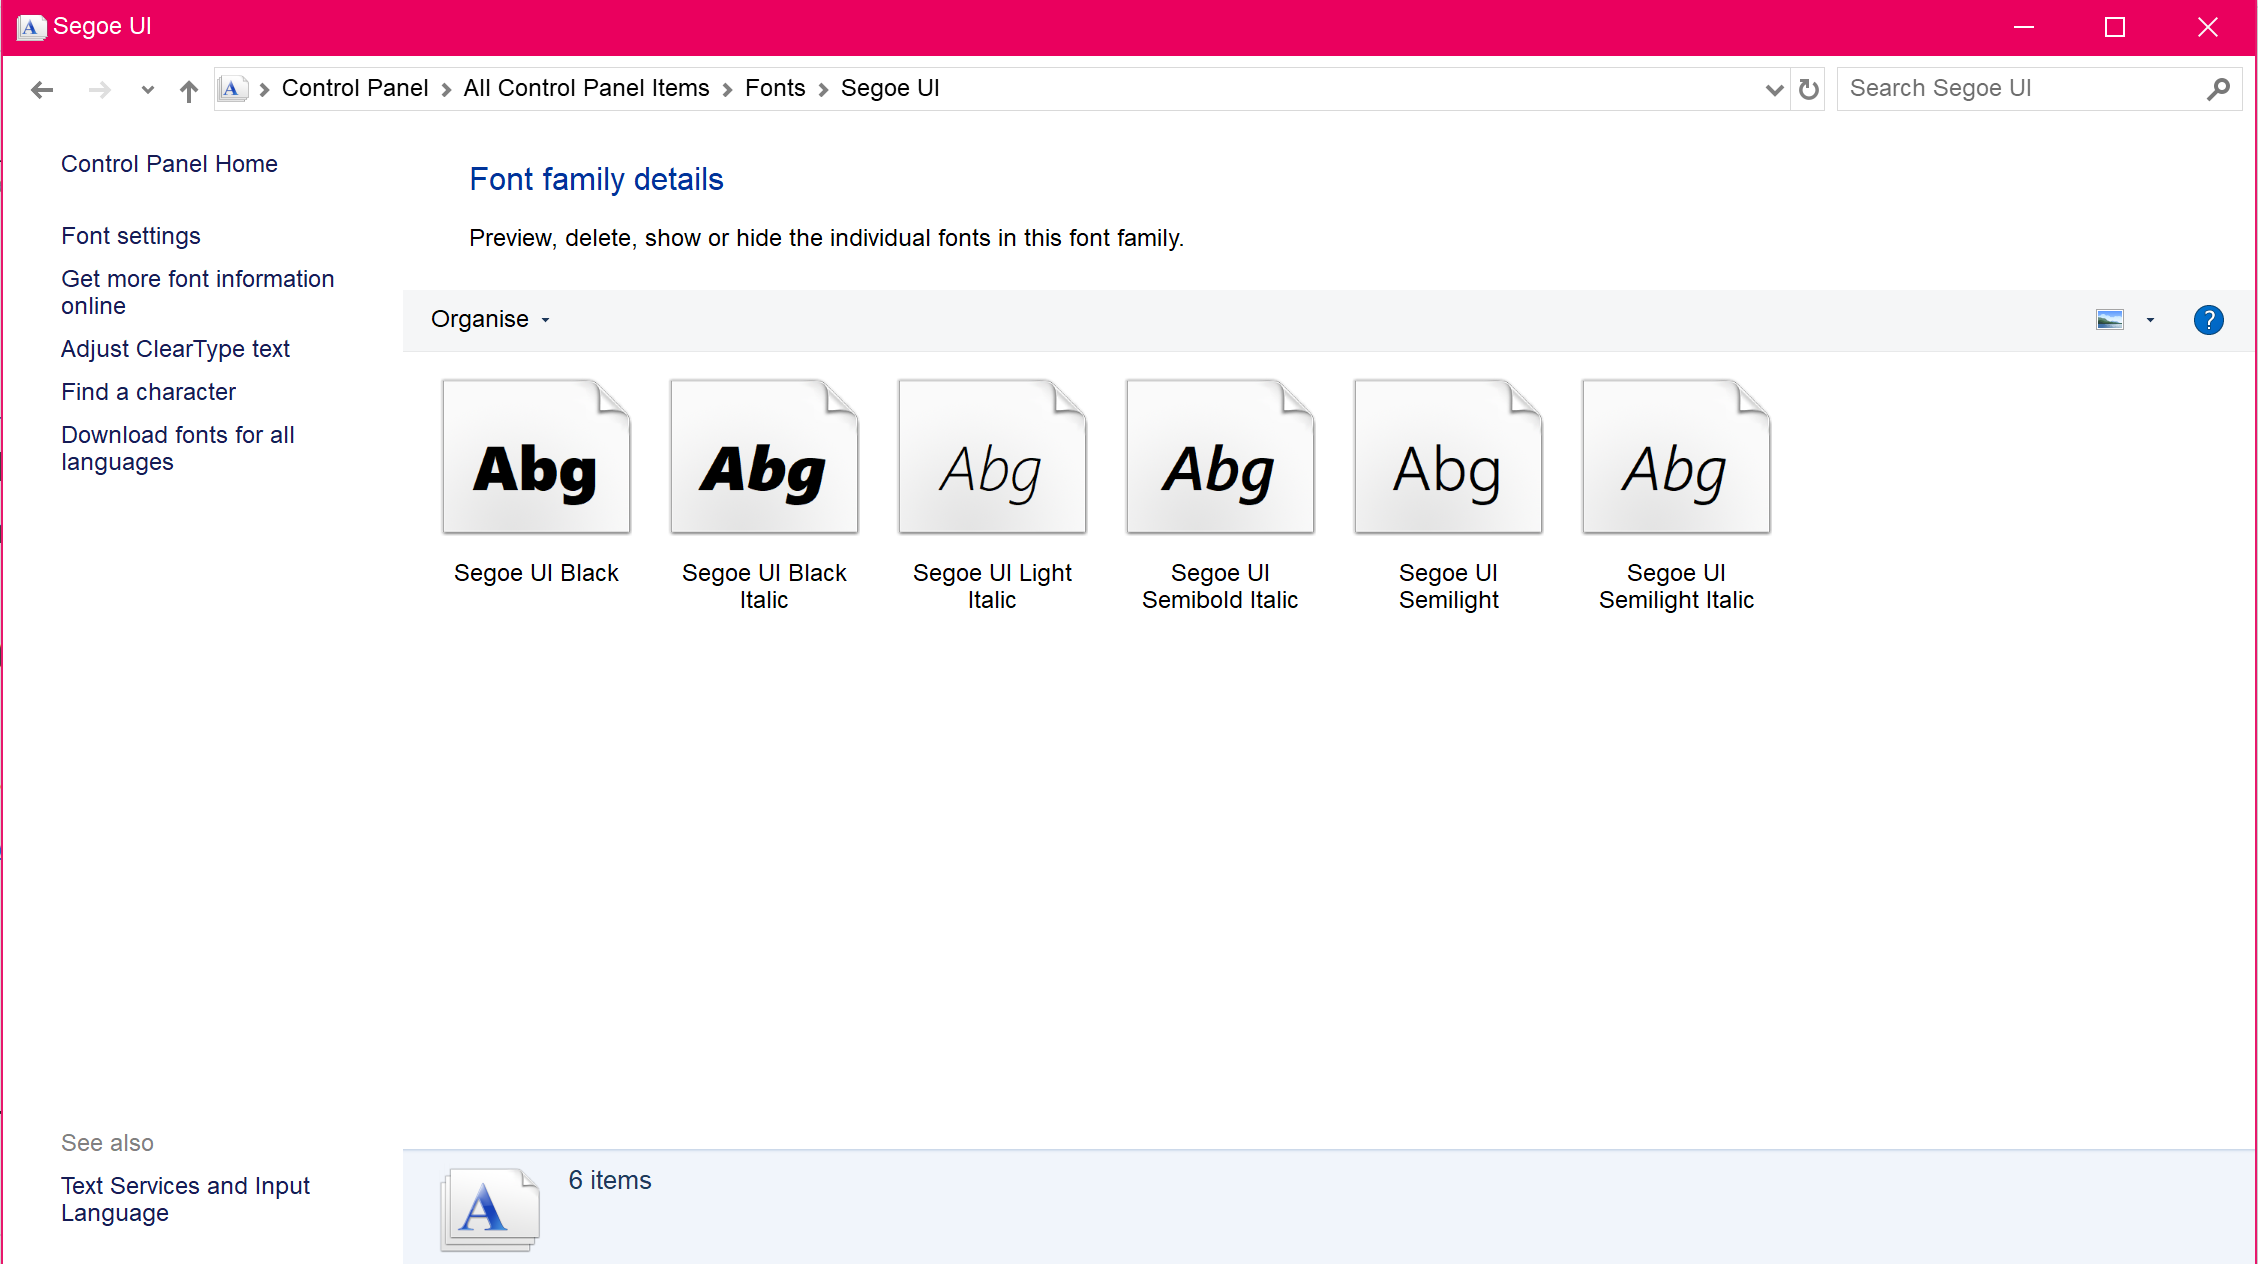2258x1264 pixels.
Task: Click the Fonts icon in the address bar
Action: pyautogui.click(x=233, y=88)
